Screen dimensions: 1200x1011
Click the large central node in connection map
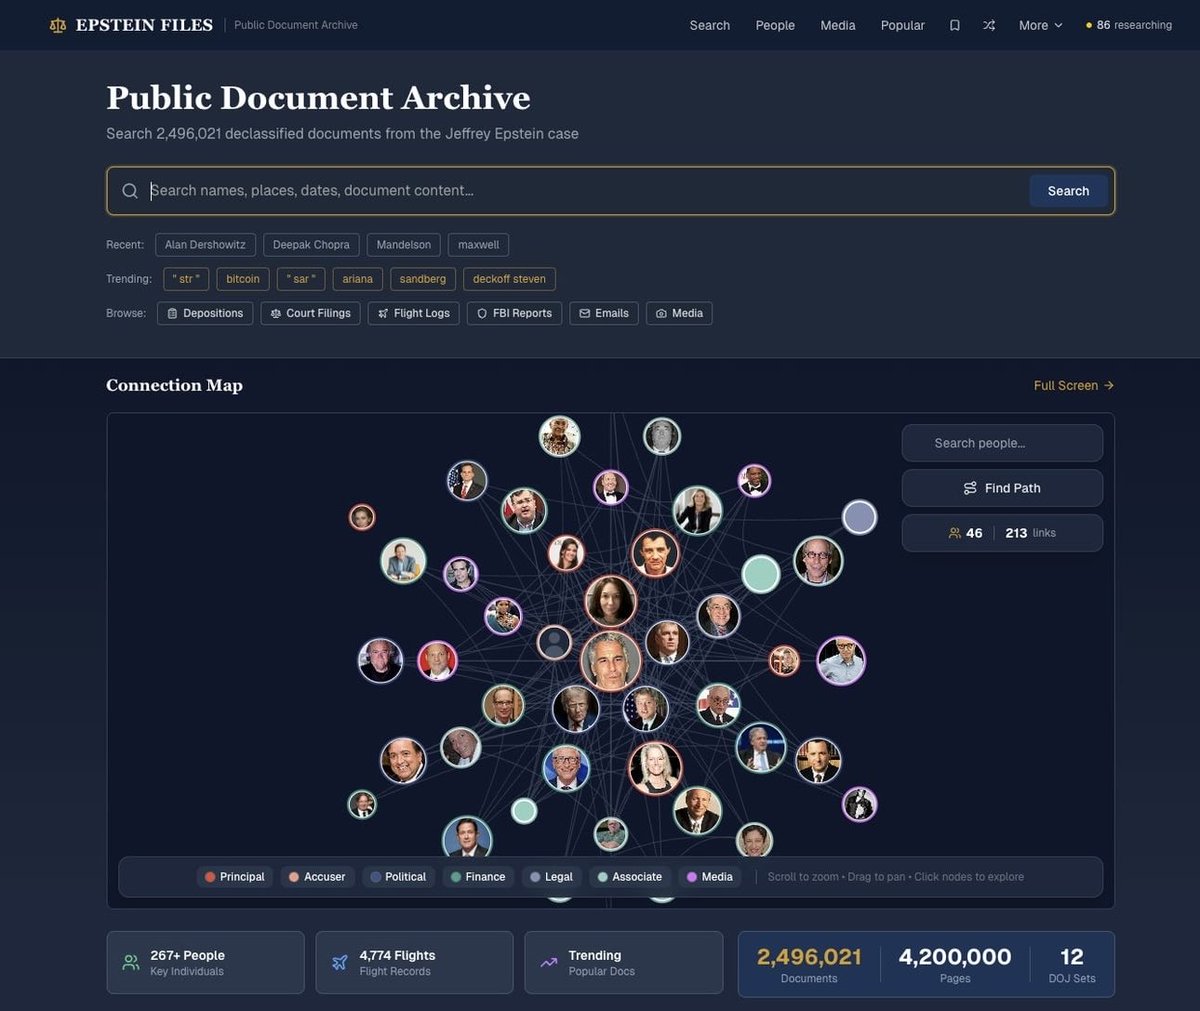(611, 661)
